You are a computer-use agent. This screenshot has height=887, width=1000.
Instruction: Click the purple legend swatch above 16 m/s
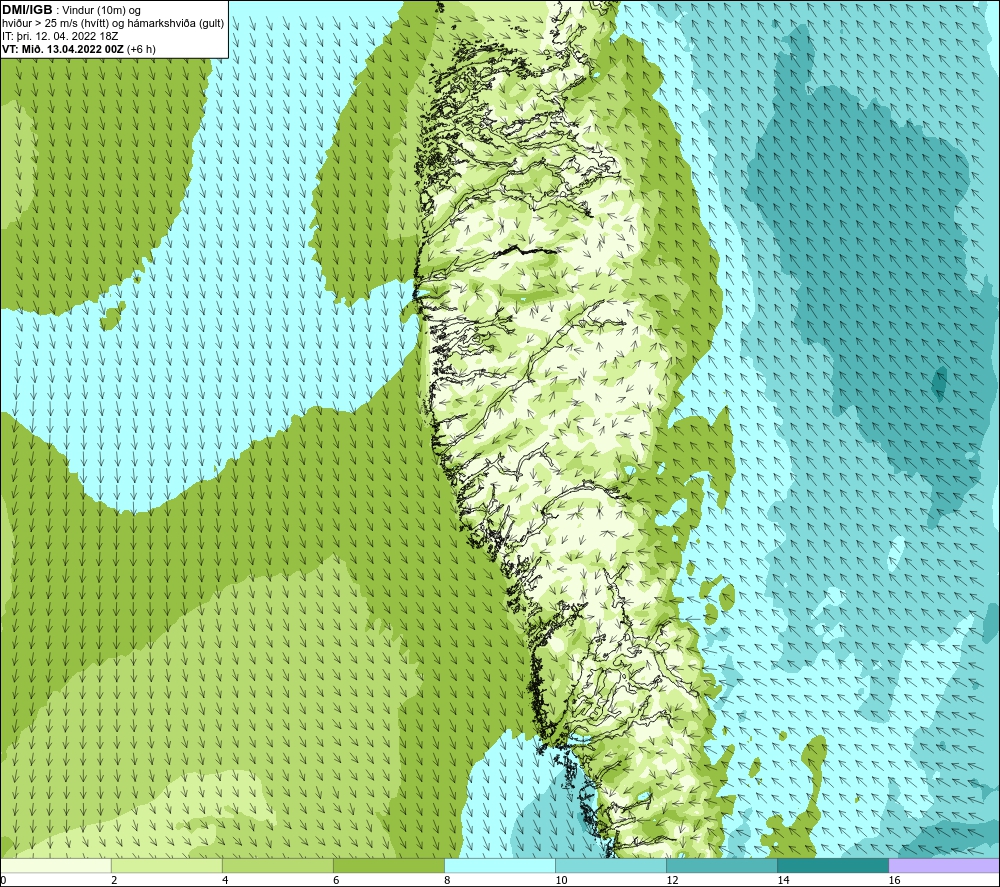click(944, 865)
